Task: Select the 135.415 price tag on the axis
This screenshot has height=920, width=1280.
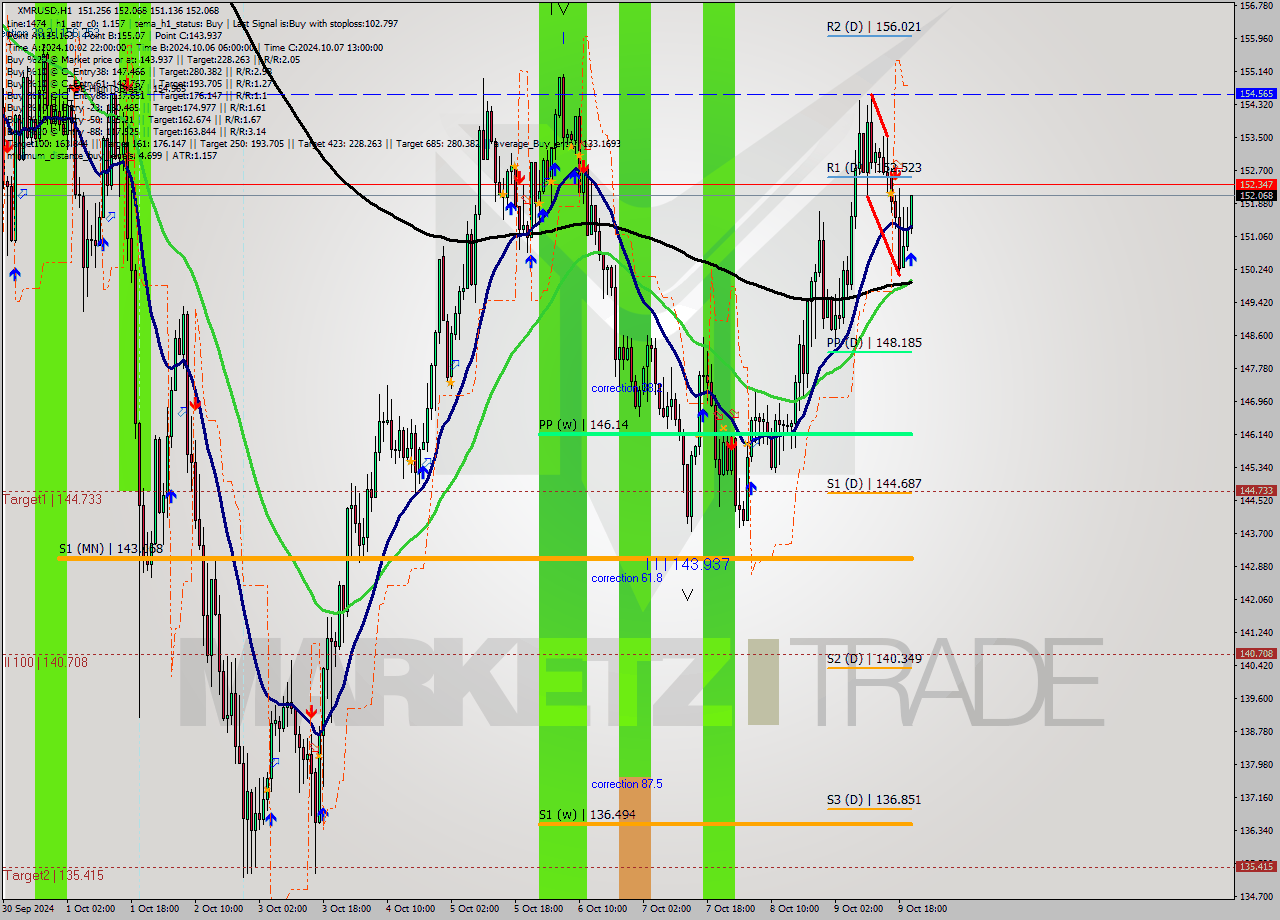Action: 1256,866
